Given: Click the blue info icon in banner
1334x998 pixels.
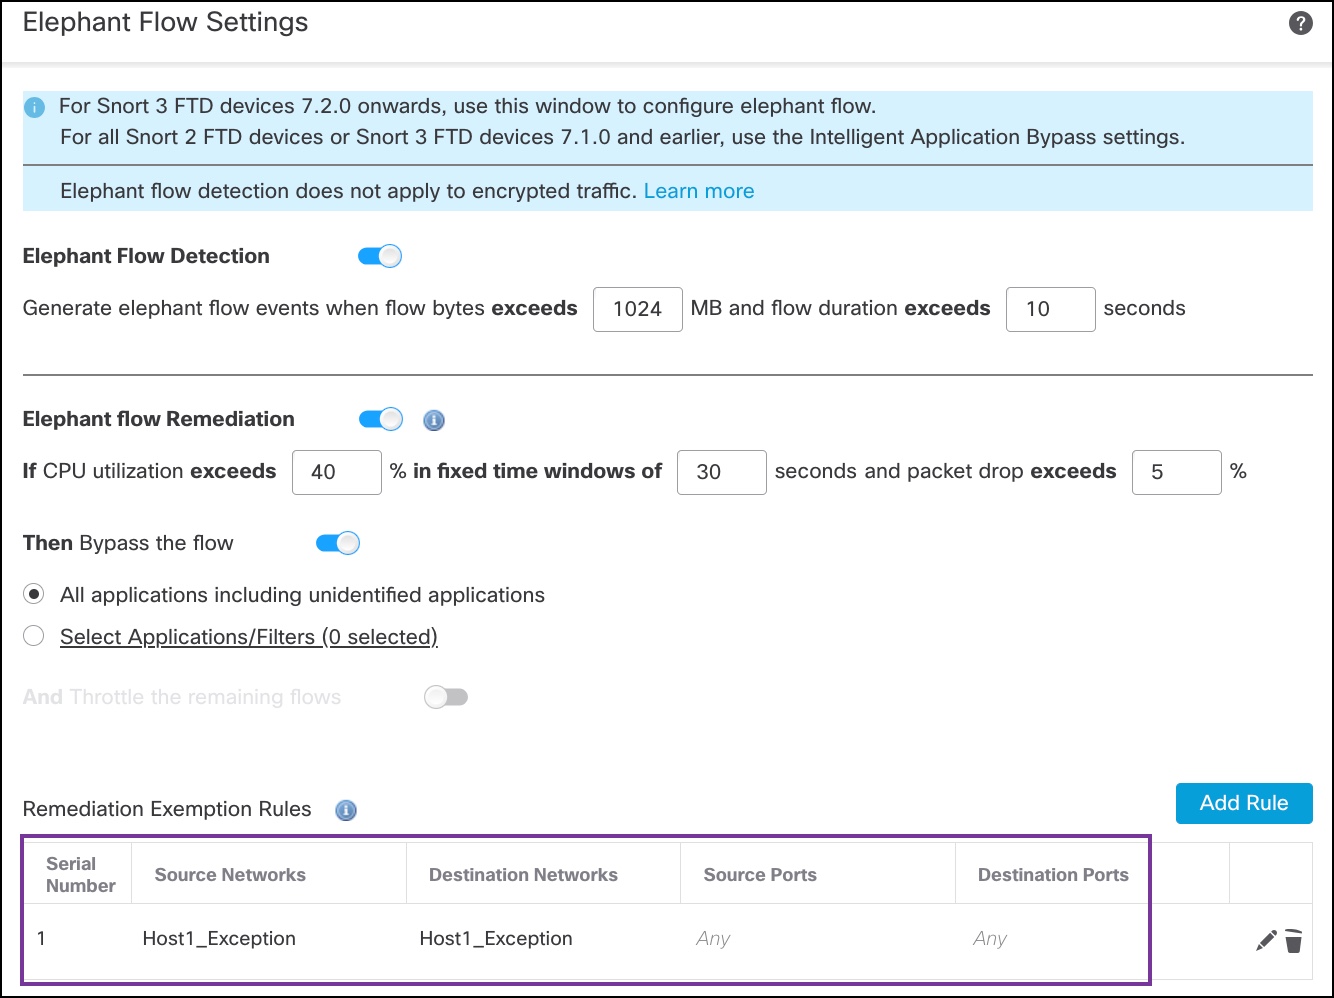Looking at the screenshot, I should [x=35, y=107].
